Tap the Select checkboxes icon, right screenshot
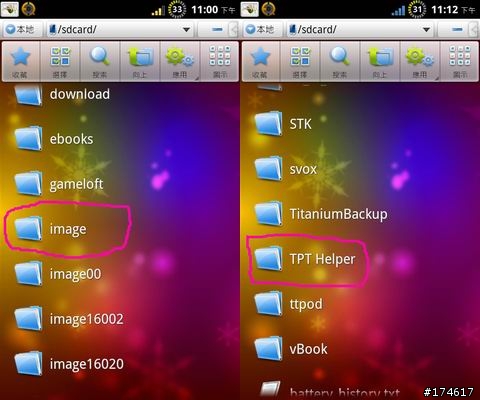Viewport: 480px width, 400px height. pos(300,61)
